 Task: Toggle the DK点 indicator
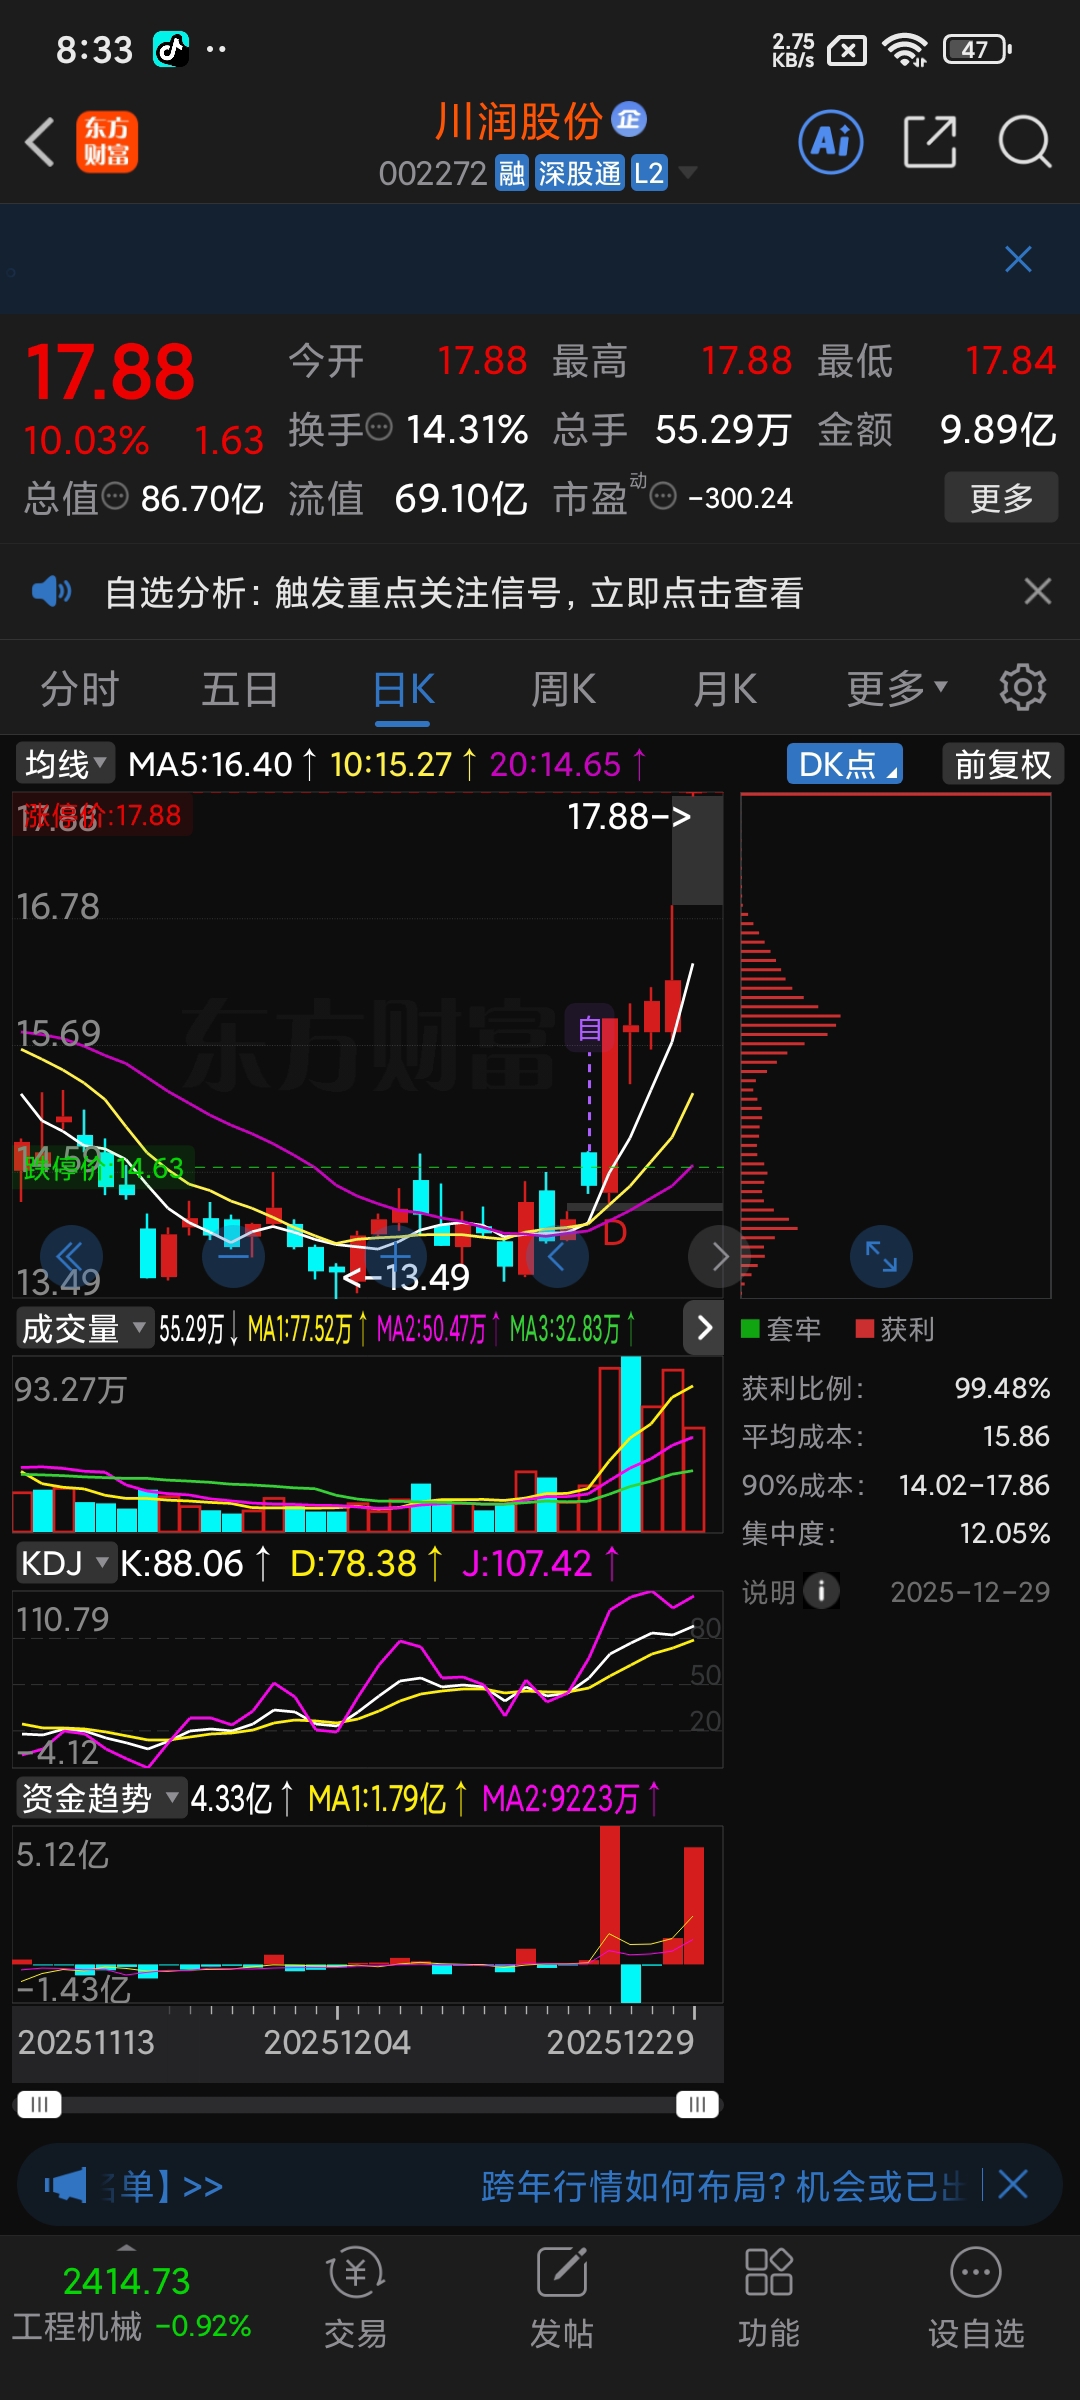pos(845,764)
